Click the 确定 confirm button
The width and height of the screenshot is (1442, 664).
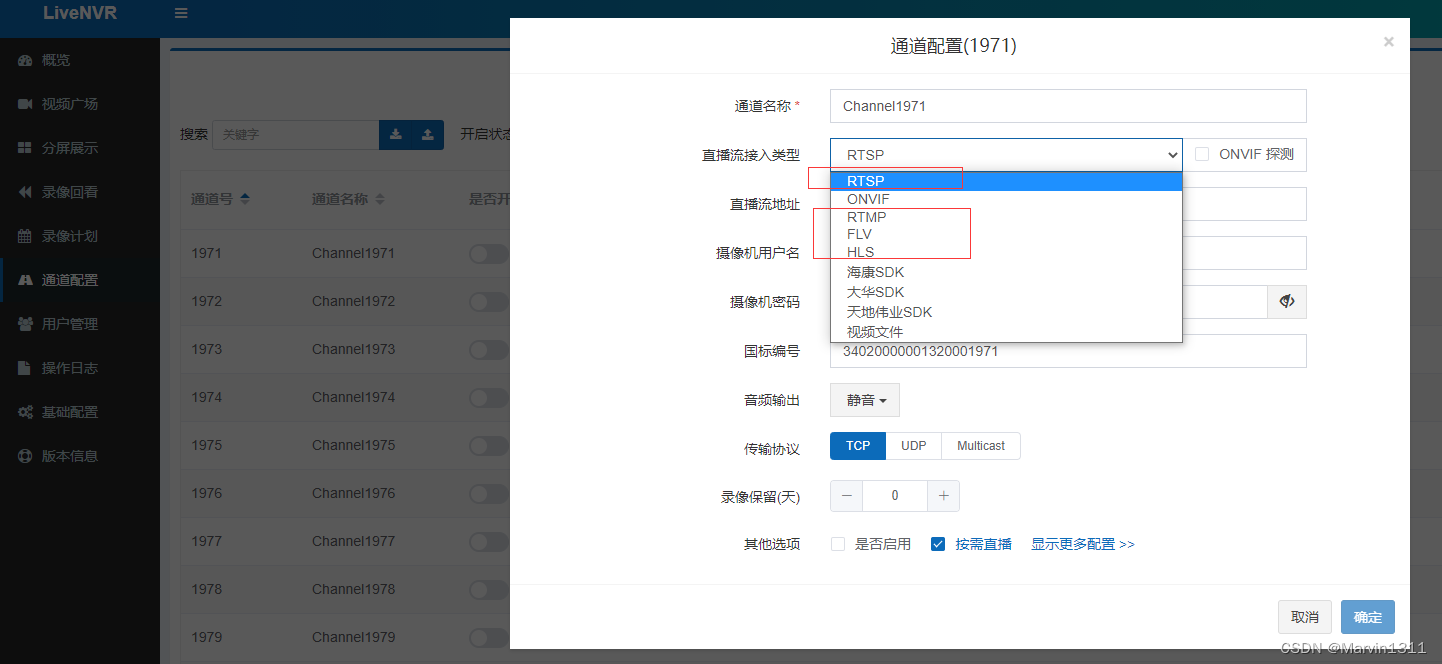point(1368,617)
